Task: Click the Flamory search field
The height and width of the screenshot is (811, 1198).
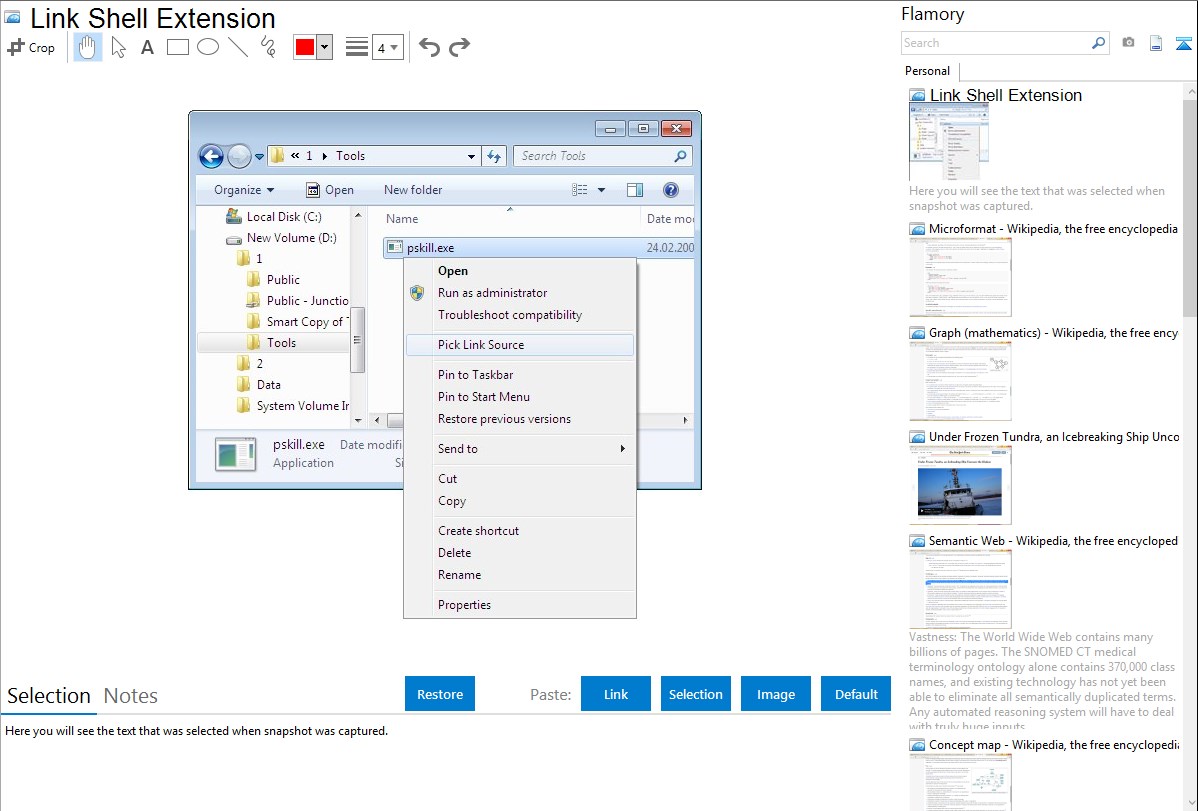Action: 995,43
